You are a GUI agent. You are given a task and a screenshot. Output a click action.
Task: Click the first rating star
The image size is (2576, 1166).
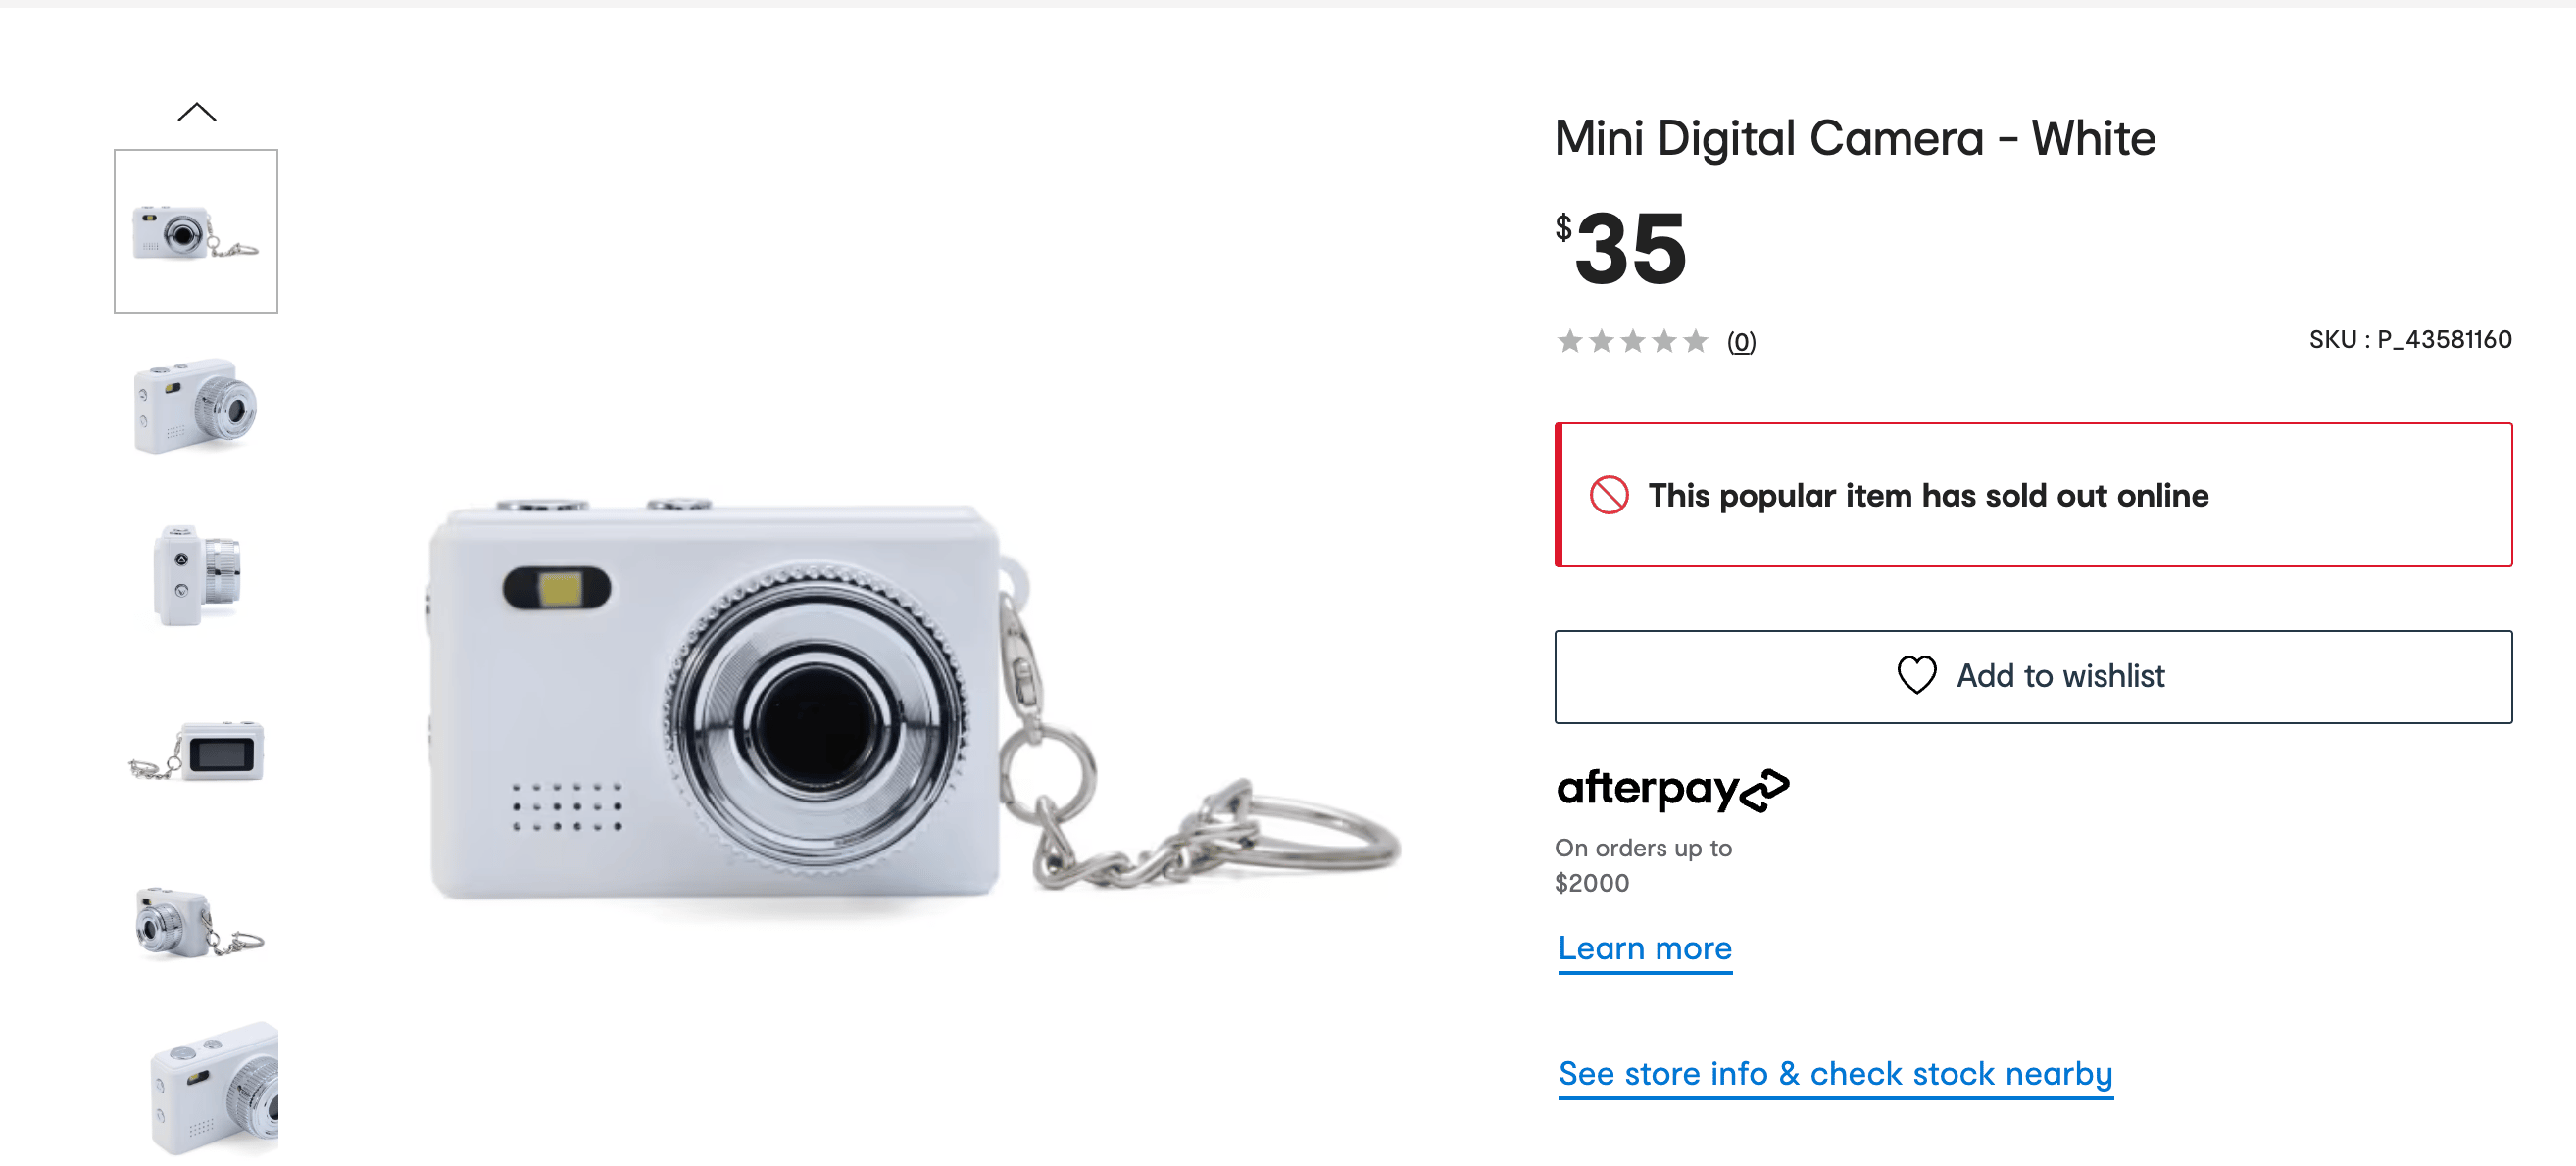1570,342
